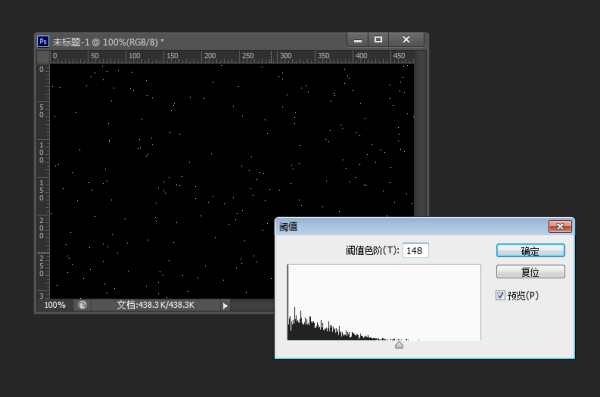
Task: Maximize the 未标题-1 document window
Action: click(378, 40)
